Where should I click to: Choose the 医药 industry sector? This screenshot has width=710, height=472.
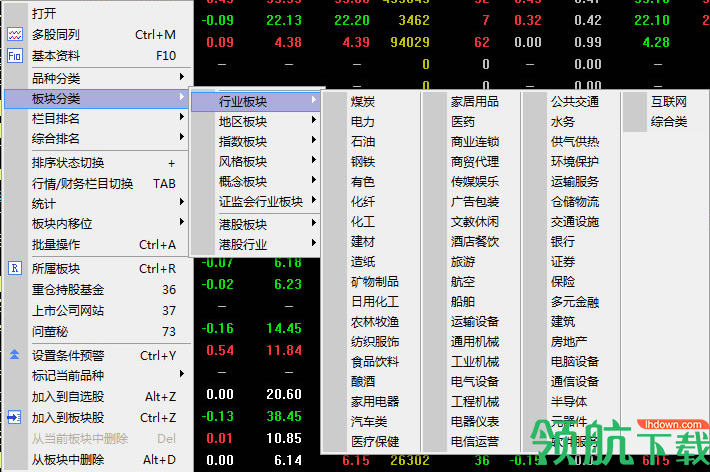click(463, 121)
